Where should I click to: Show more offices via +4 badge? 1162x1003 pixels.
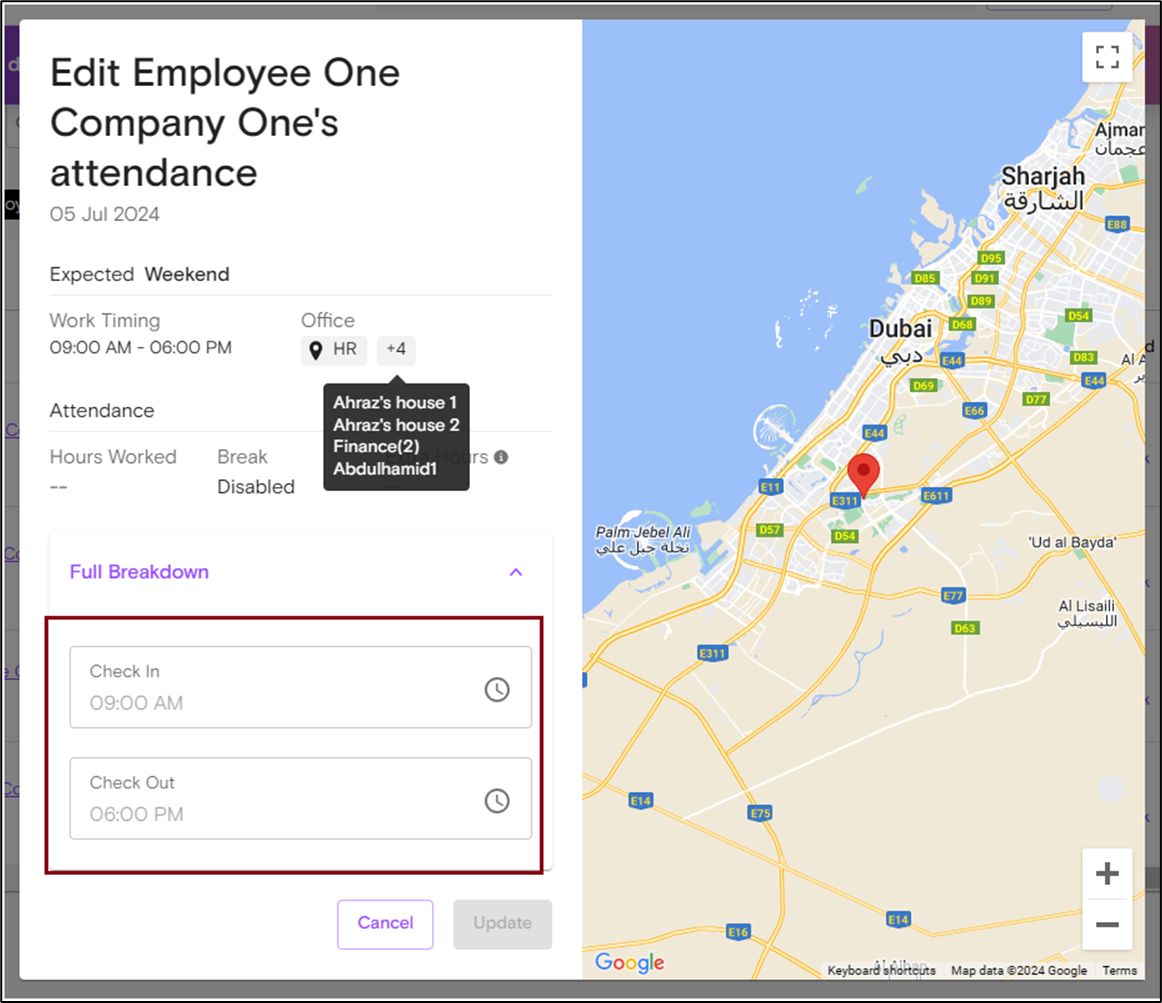396,350
